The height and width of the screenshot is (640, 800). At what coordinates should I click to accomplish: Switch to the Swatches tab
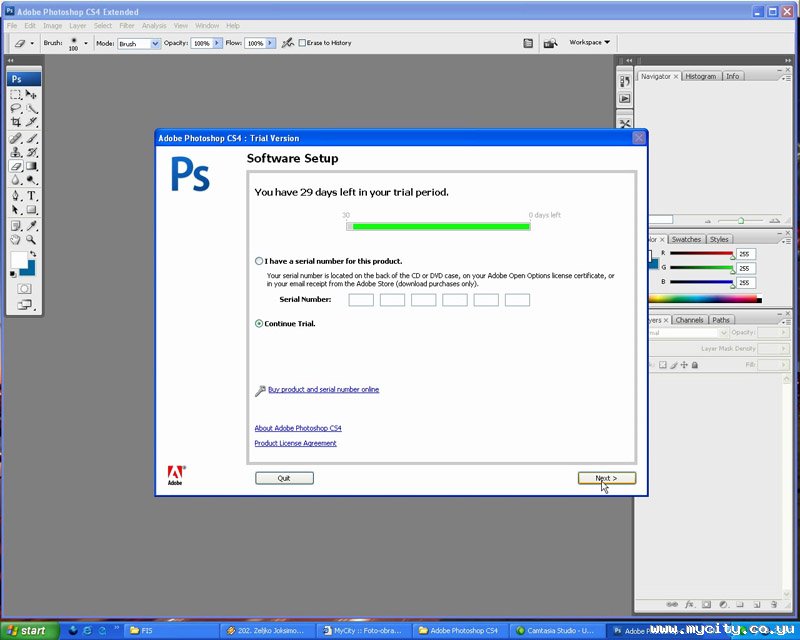[686, 239]
